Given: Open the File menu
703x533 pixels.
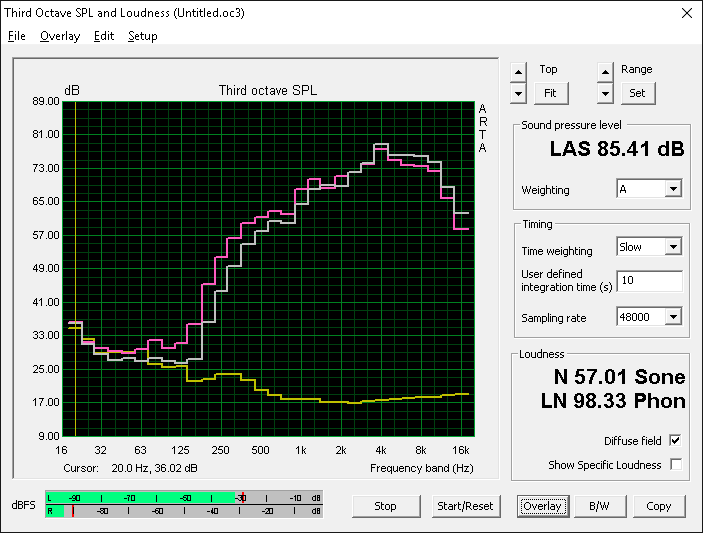Looking at the screenshot, I should [x=17, y=36].
